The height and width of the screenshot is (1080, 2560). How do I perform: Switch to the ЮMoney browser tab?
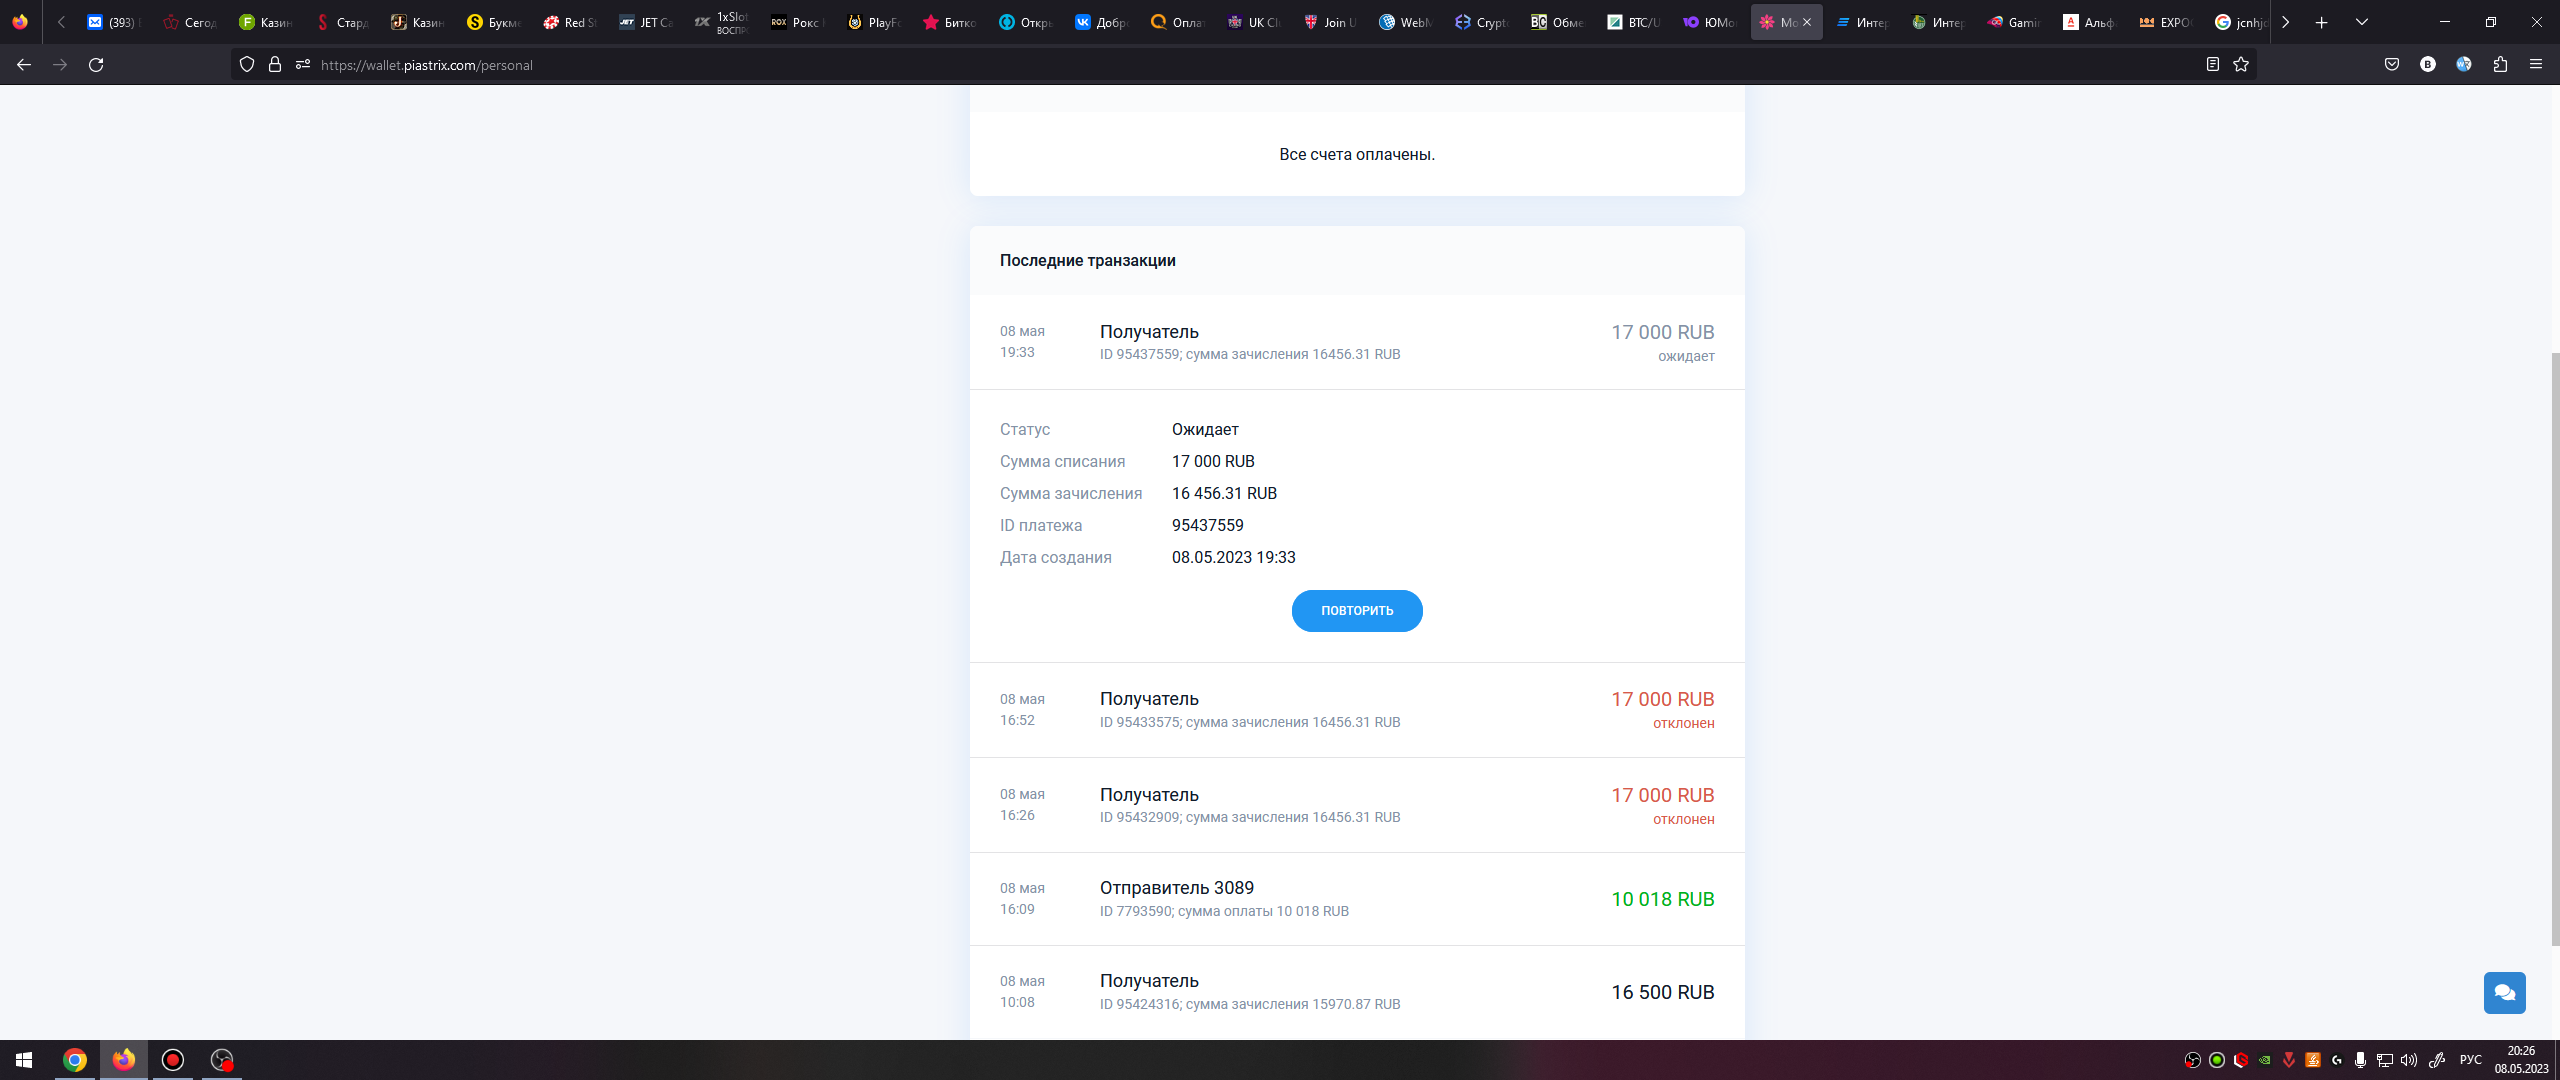[1710, 22]
